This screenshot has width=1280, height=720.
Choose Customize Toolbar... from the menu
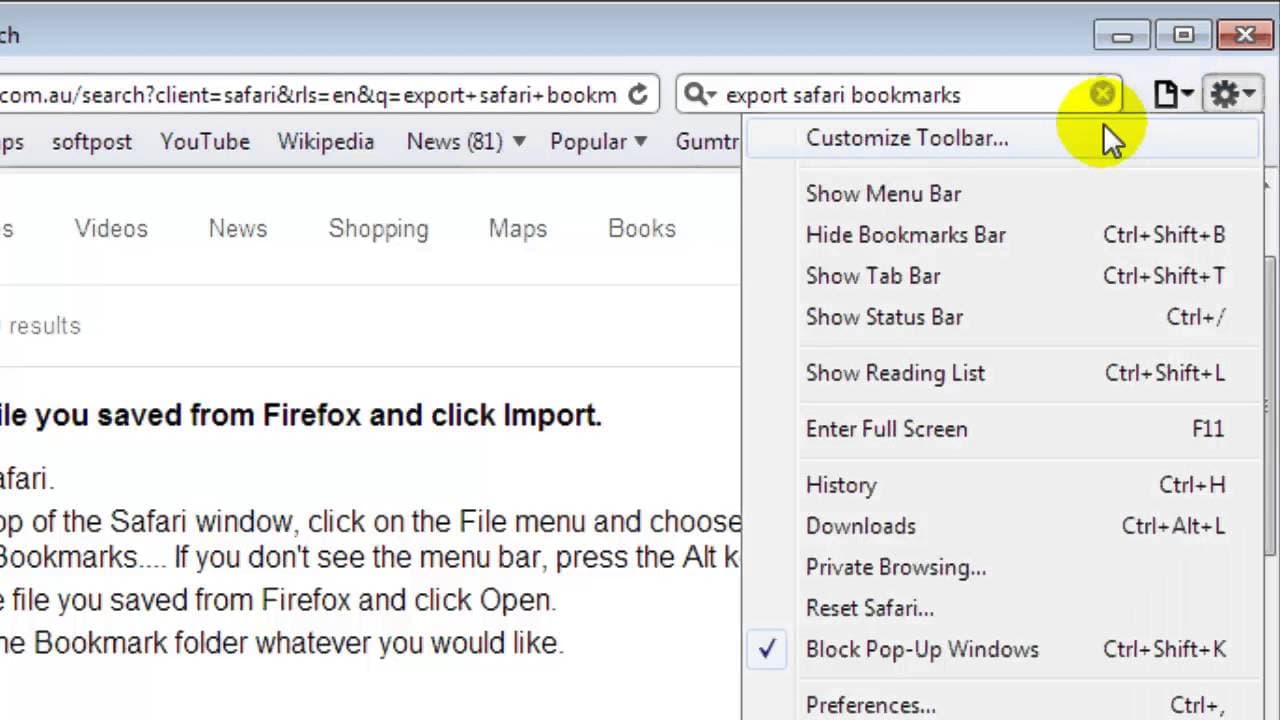pyautogui.click(x=1003, y=138)
